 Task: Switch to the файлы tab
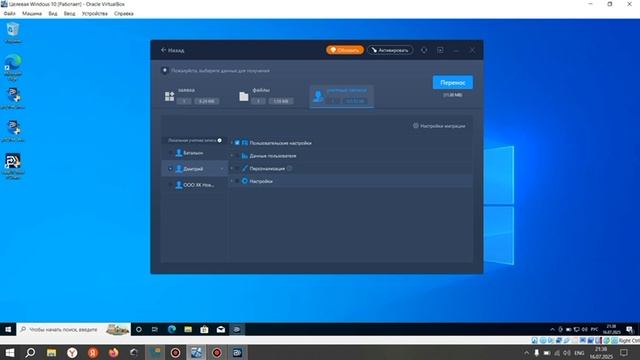[266, 96]
